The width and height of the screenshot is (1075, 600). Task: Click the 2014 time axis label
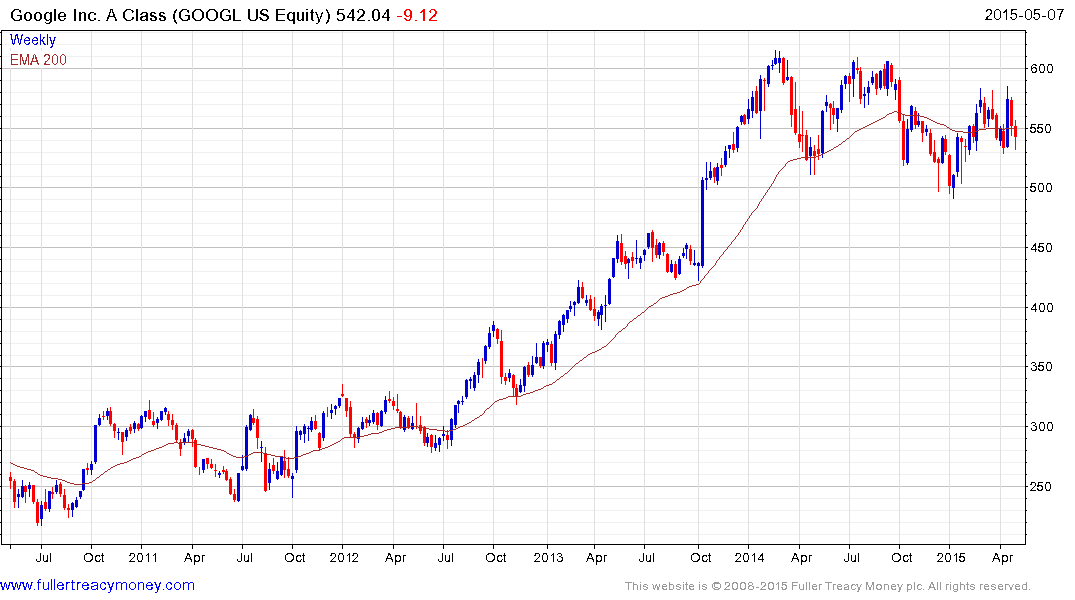[x=749, y=557]
